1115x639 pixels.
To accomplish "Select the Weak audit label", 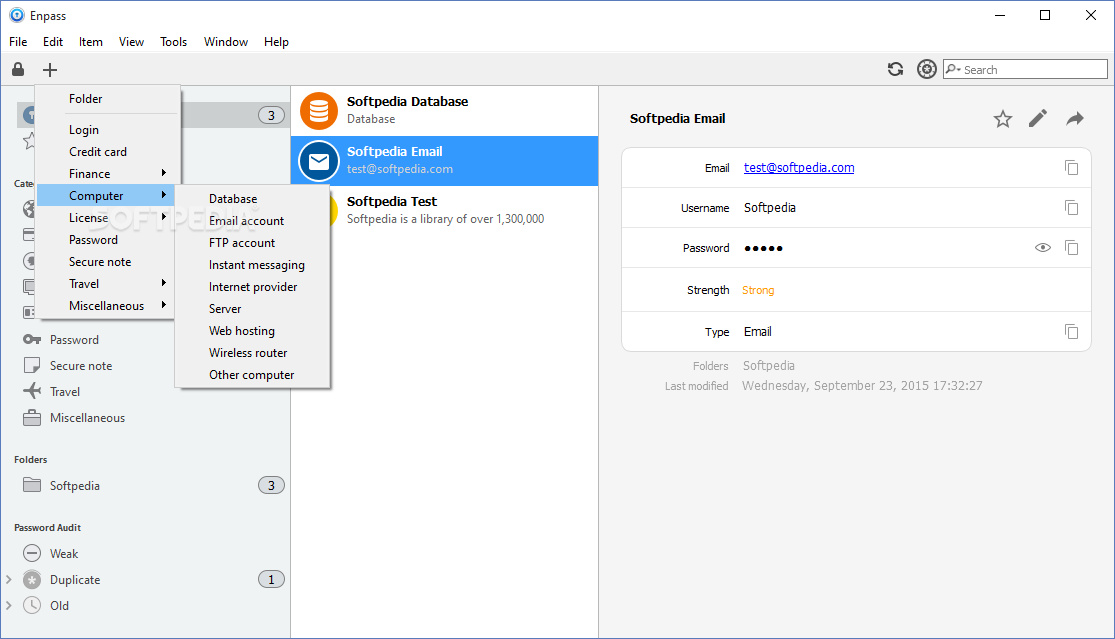I will click(64, 554).
